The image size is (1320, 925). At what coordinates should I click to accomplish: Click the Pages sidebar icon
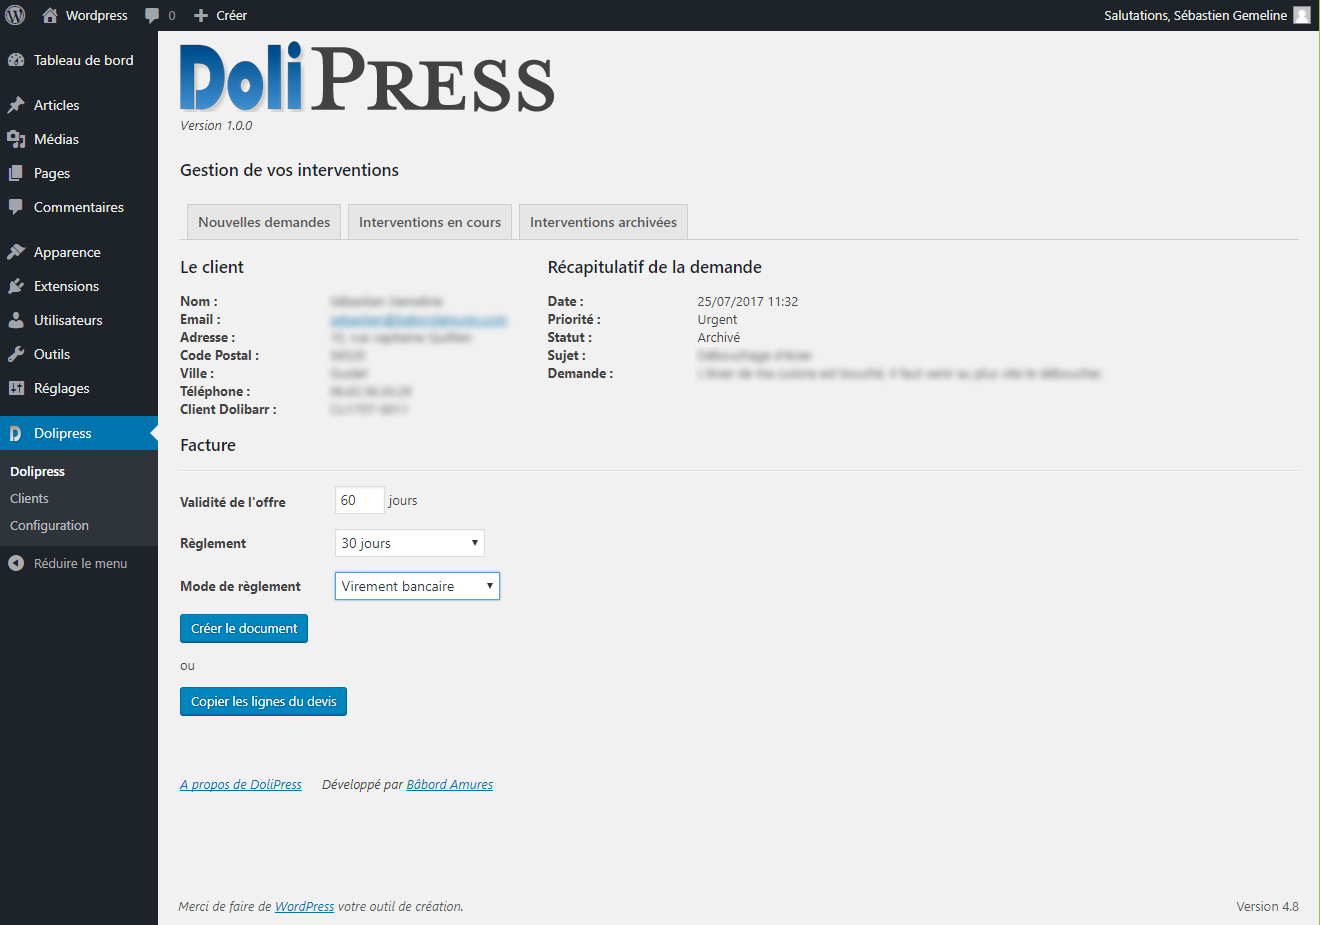pos(16,173)
